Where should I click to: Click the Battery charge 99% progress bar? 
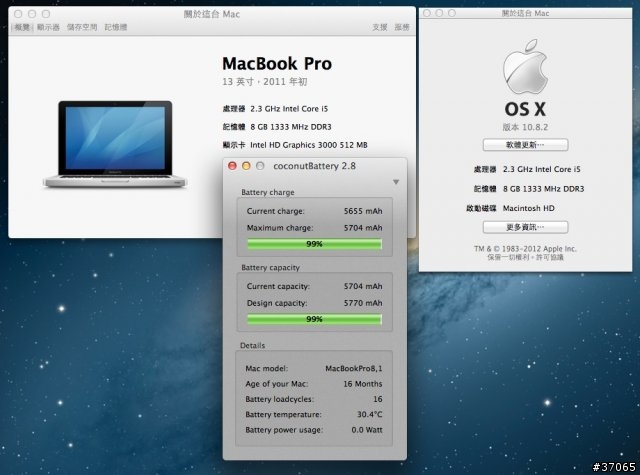point(314,244)
